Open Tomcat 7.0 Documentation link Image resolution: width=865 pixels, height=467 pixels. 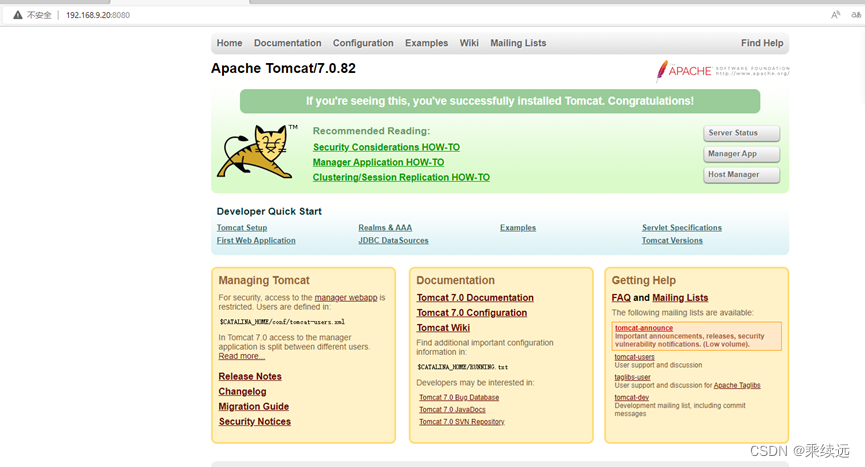pos(475,298)
